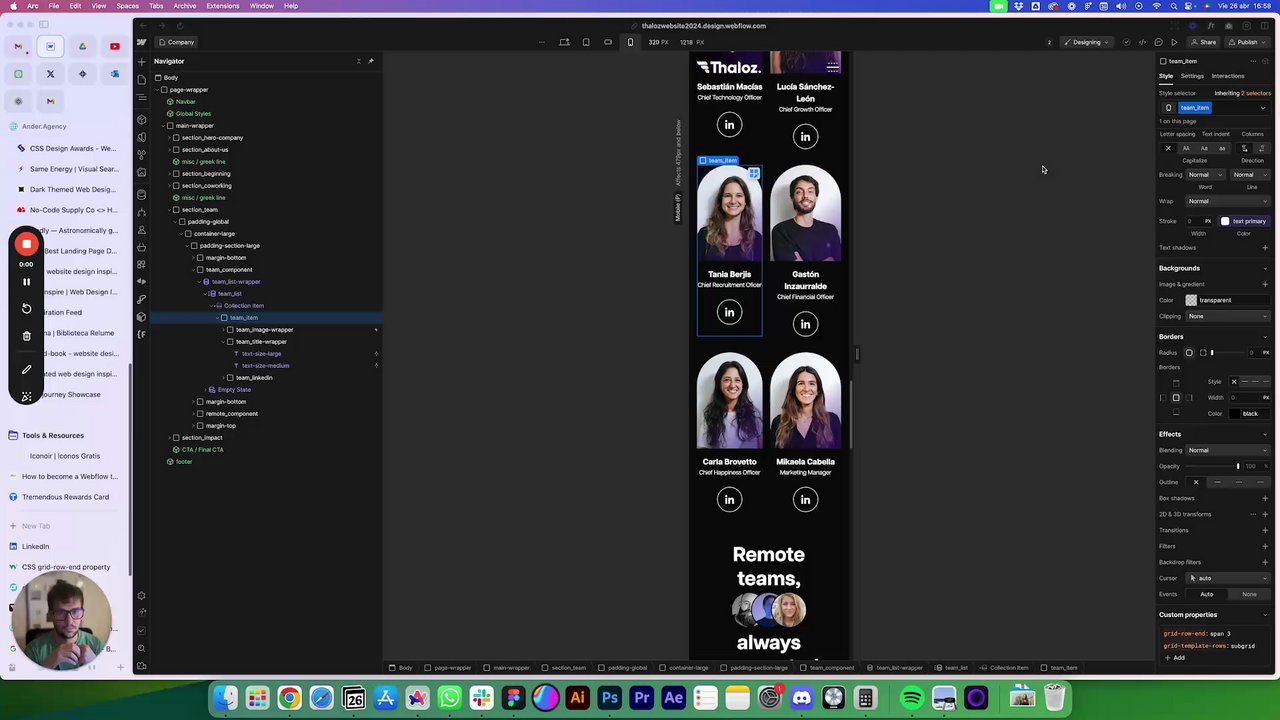Open the CMS database icon in sidebar
The height and width of the screenshot is (720, 1280).
click(x=141, y=194)
